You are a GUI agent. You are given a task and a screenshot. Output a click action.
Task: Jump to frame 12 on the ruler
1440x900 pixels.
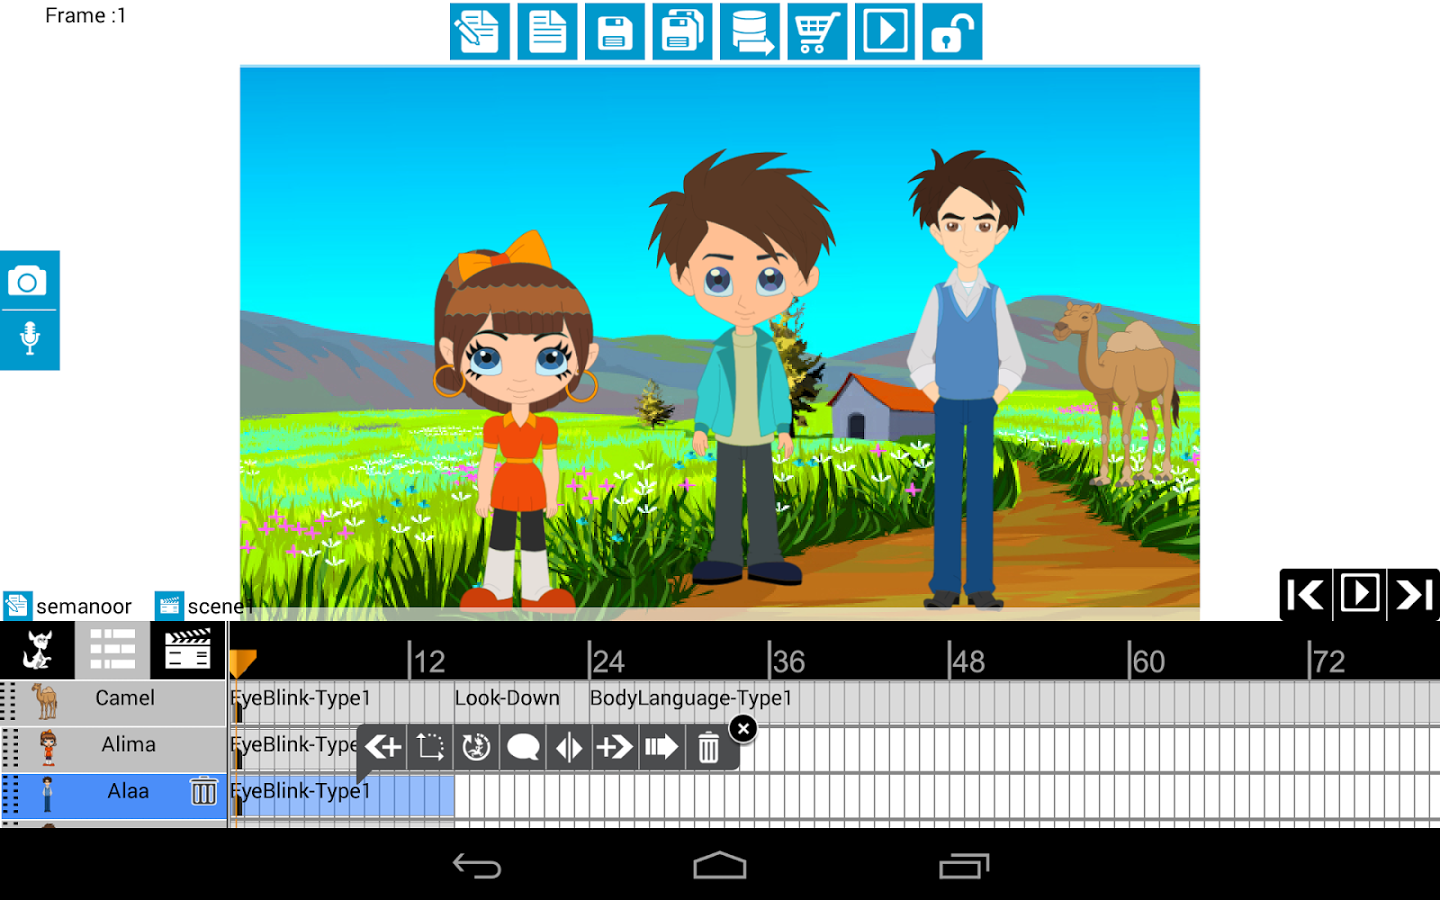(x=428, y=661)
